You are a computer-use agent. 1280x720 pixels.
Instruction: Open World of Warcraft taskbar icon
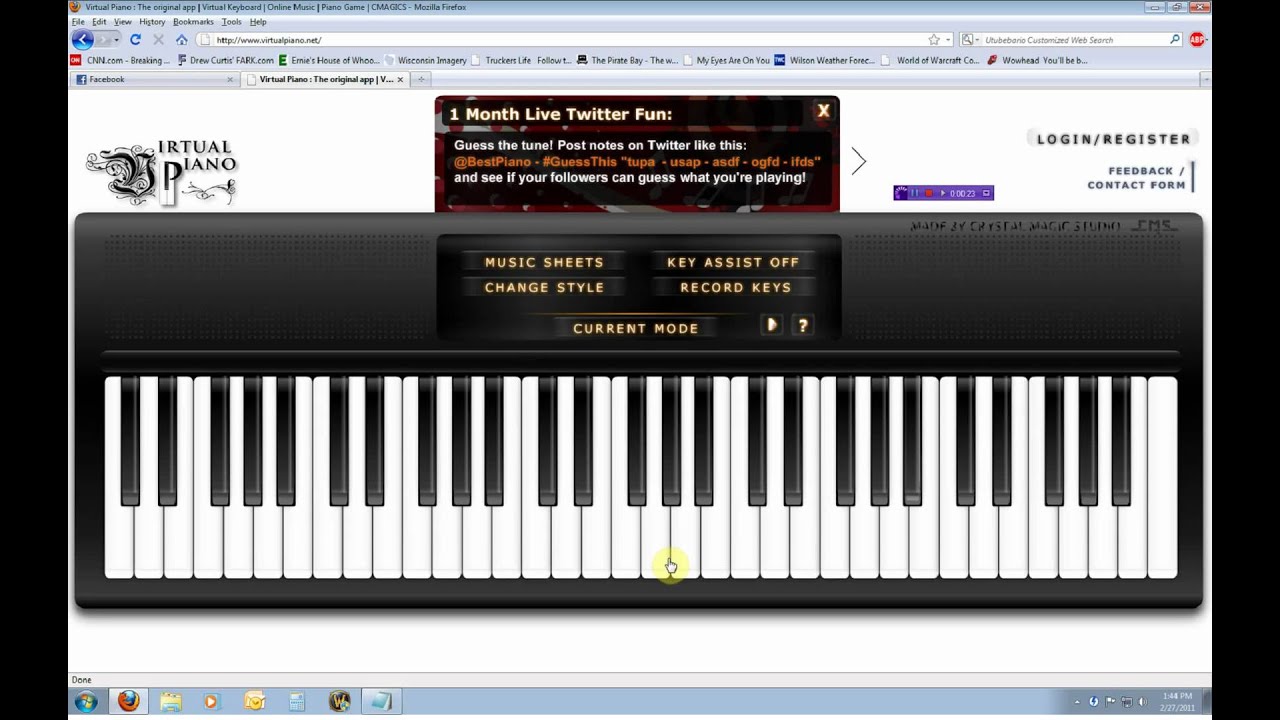point(339,702)
